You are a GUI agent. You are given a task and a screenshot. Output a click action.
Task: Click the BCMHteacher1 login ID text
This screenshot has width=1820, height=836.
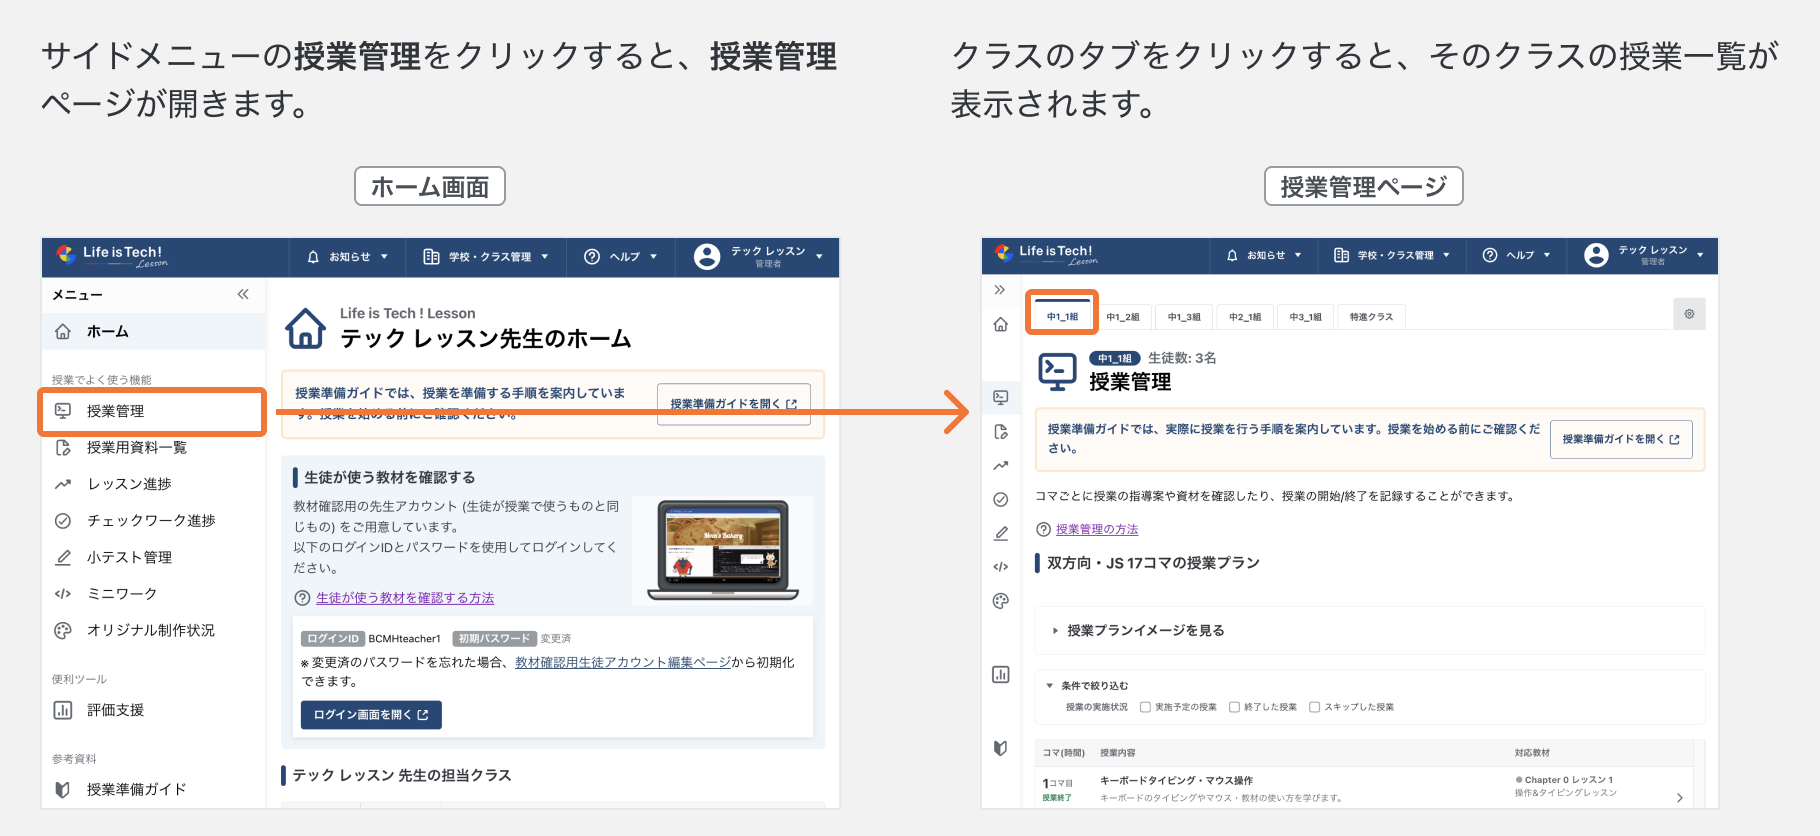(x=404, y=639)
